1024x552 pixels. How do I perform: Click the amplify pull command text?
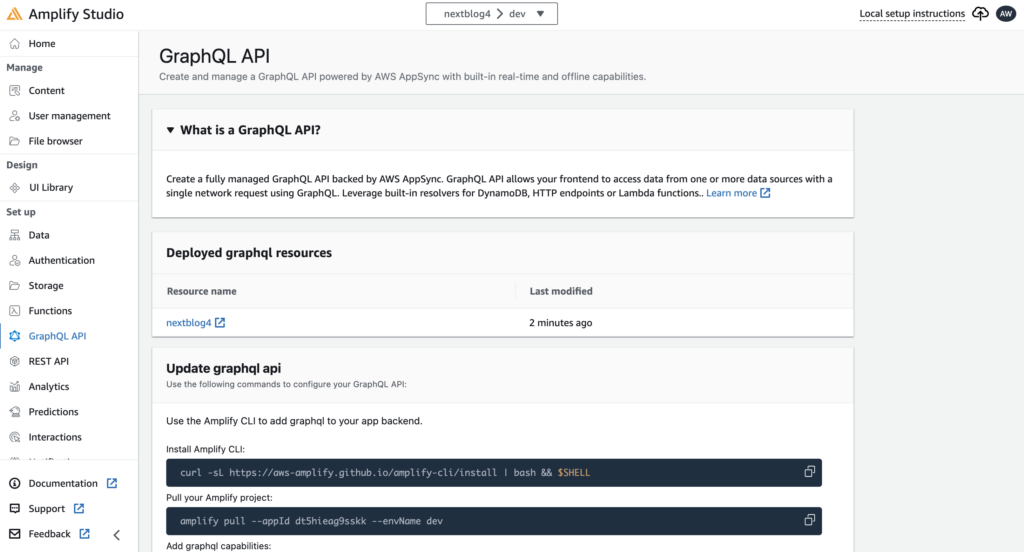[x=312, y=521]
